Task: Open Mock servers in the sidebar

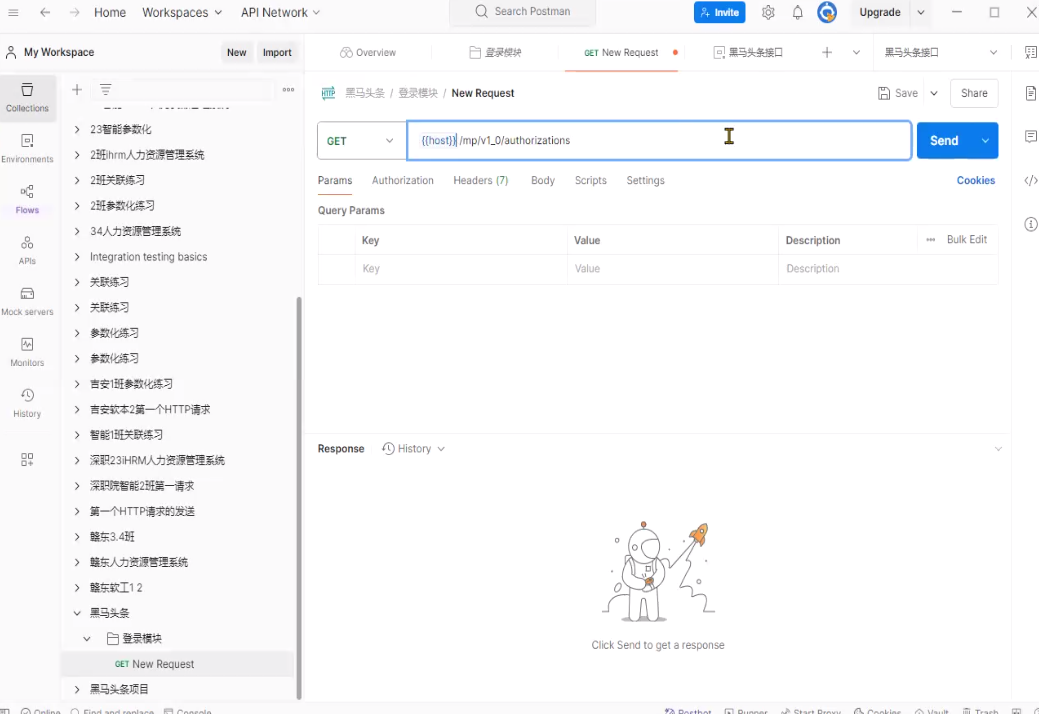Action: pyautogui.click(x=27, y=301)
